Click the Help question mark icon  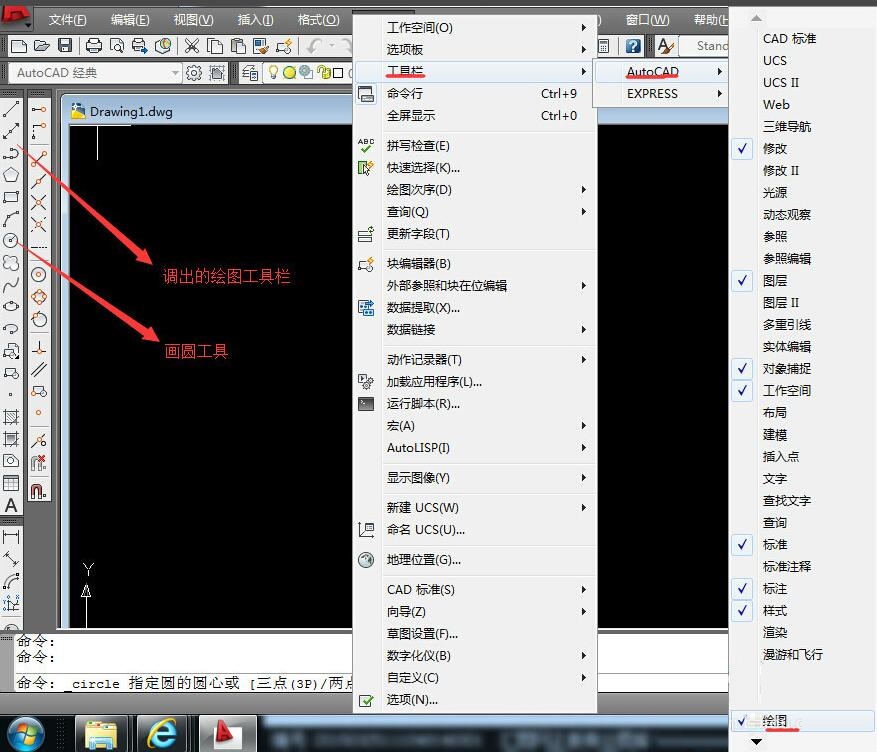633,46
